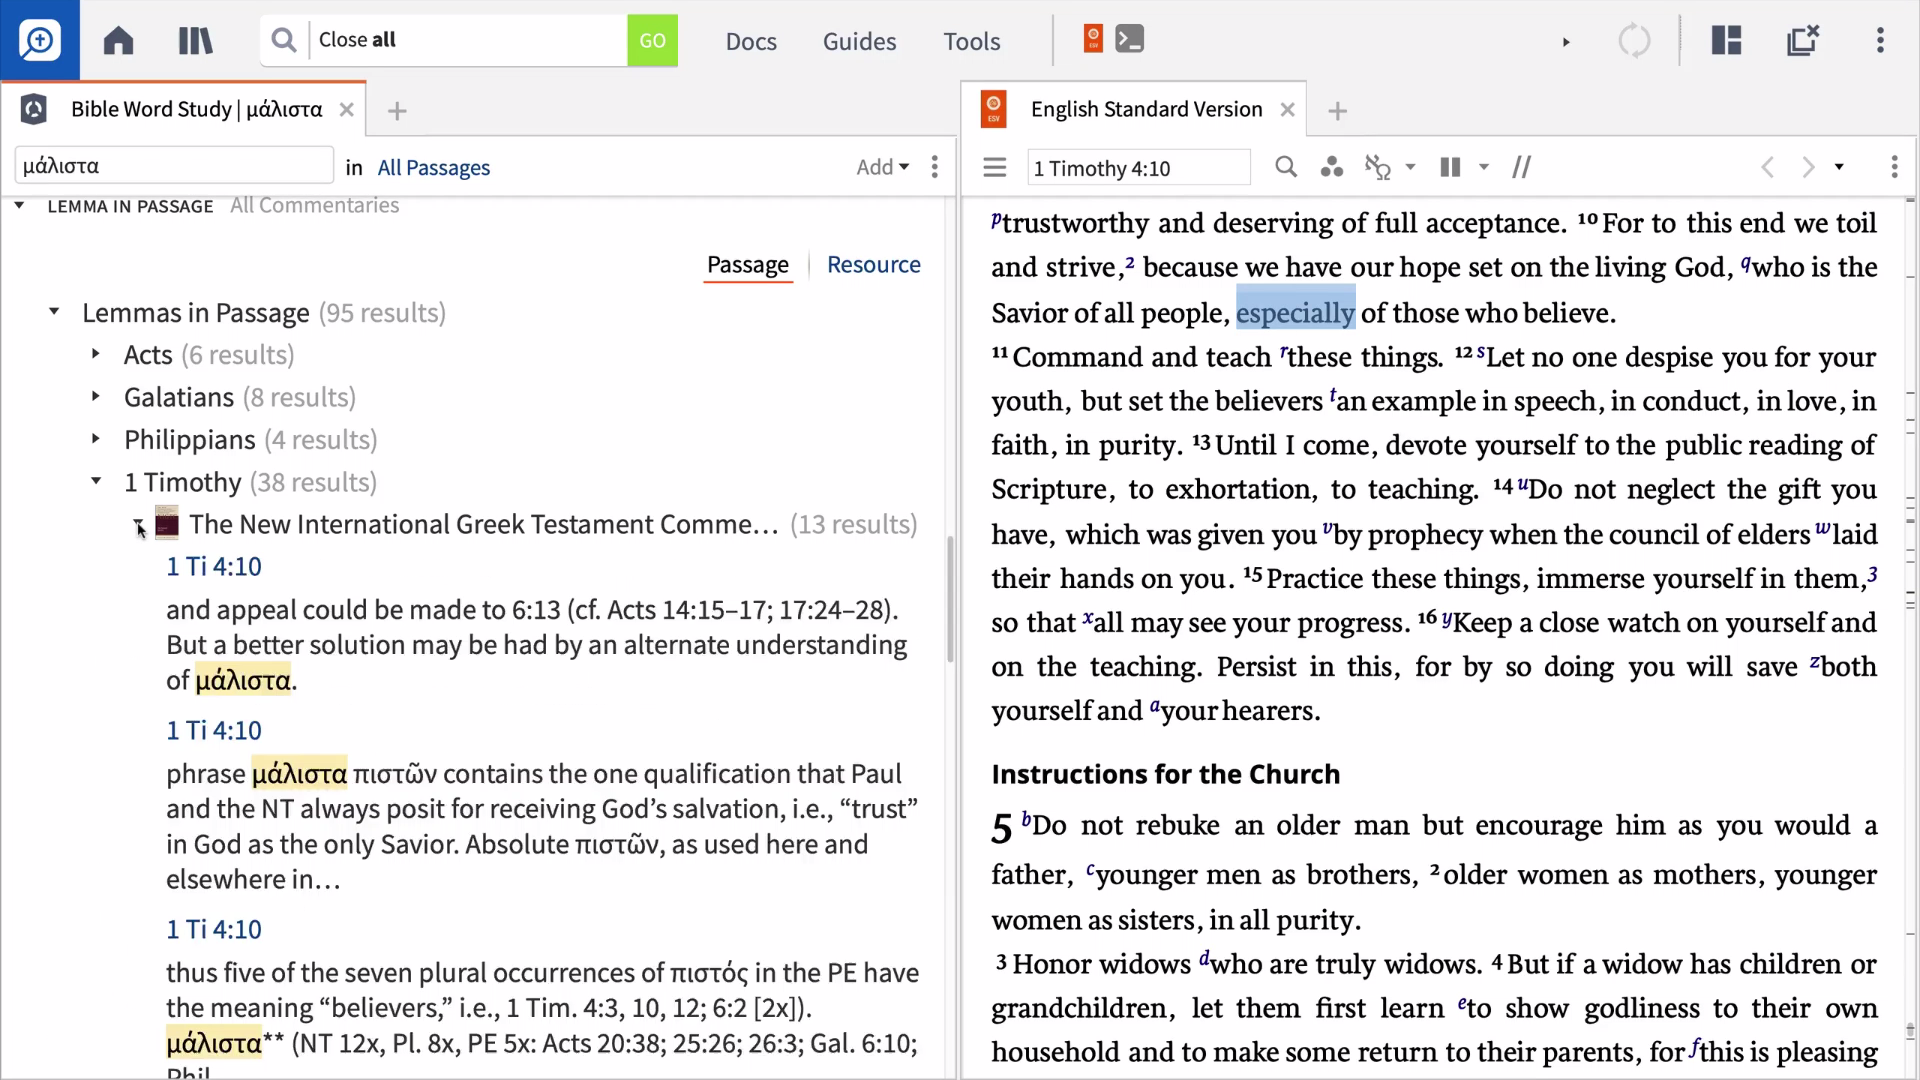Add a new tab in left panel
This screenshot has width=1920, height=1080.
(x=397, y=111)
